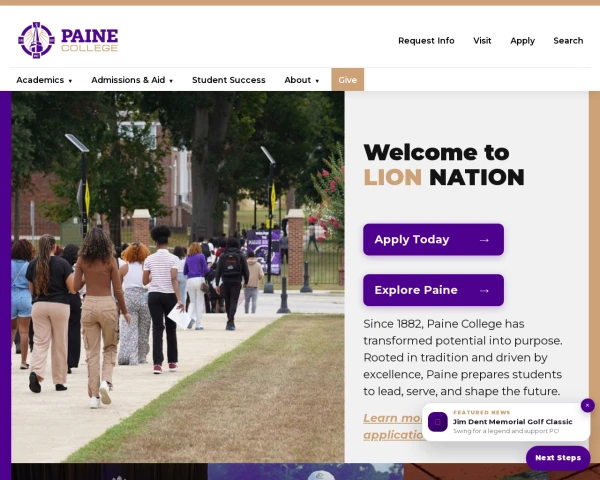This screenshot has height=480, width=600.
Task: Click 'Swing for a legend and support PC!' text
Action: click(x=506, y=431)
